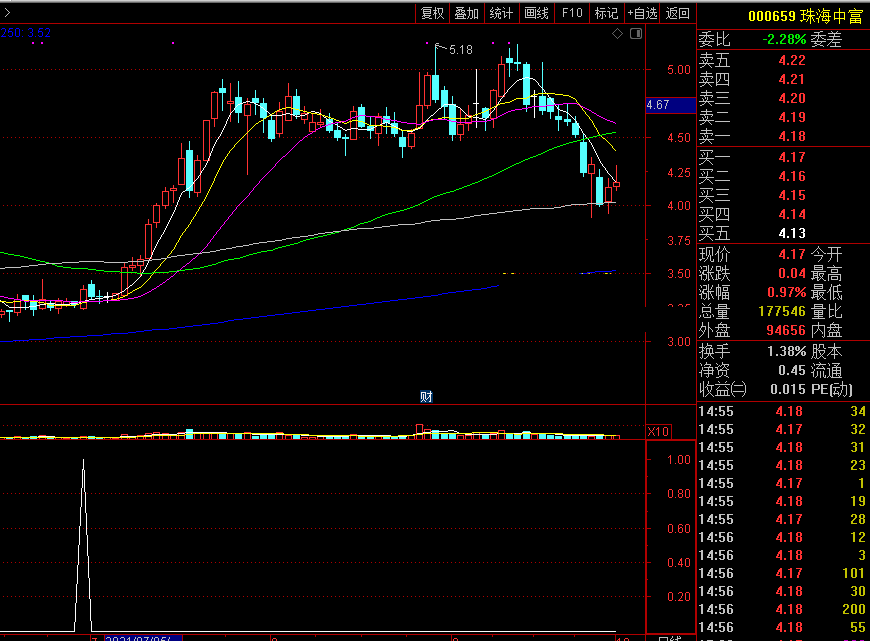Screen dimensions: 870x641
Task: Click the 收益(二) value 0.015
Action: [788, 389]
